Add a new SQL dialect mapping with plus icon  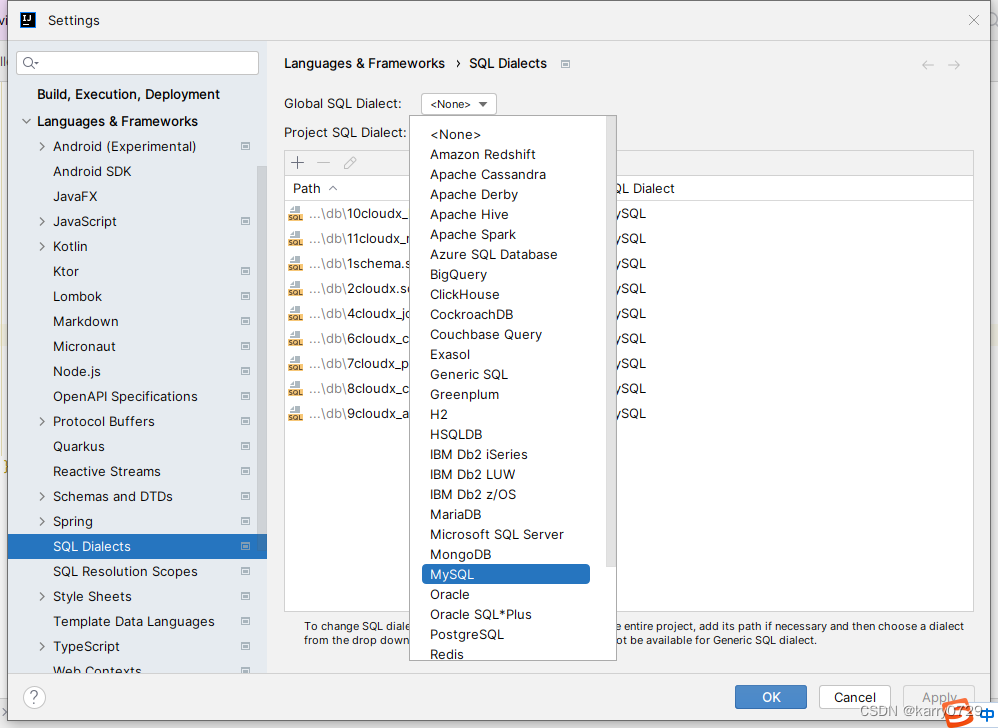click(297, 162)
